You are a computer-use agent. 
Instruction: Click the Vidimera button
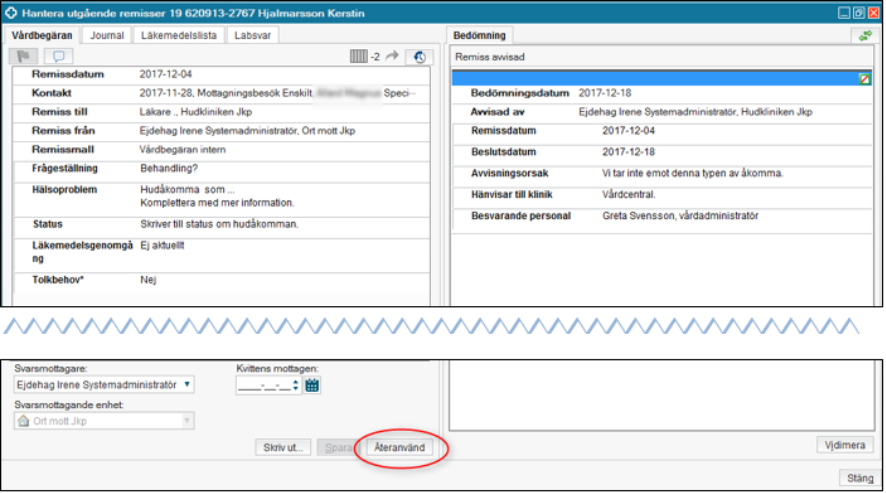(847, 444)
